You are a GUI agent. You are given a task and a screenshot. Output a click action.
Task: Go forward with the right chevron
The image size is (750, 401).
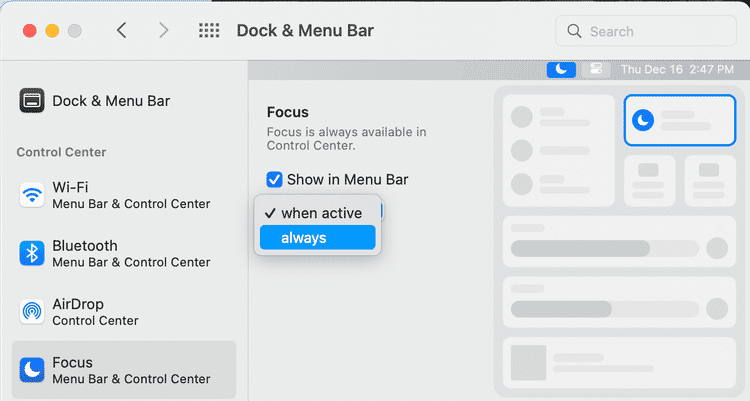pos(163,31)
